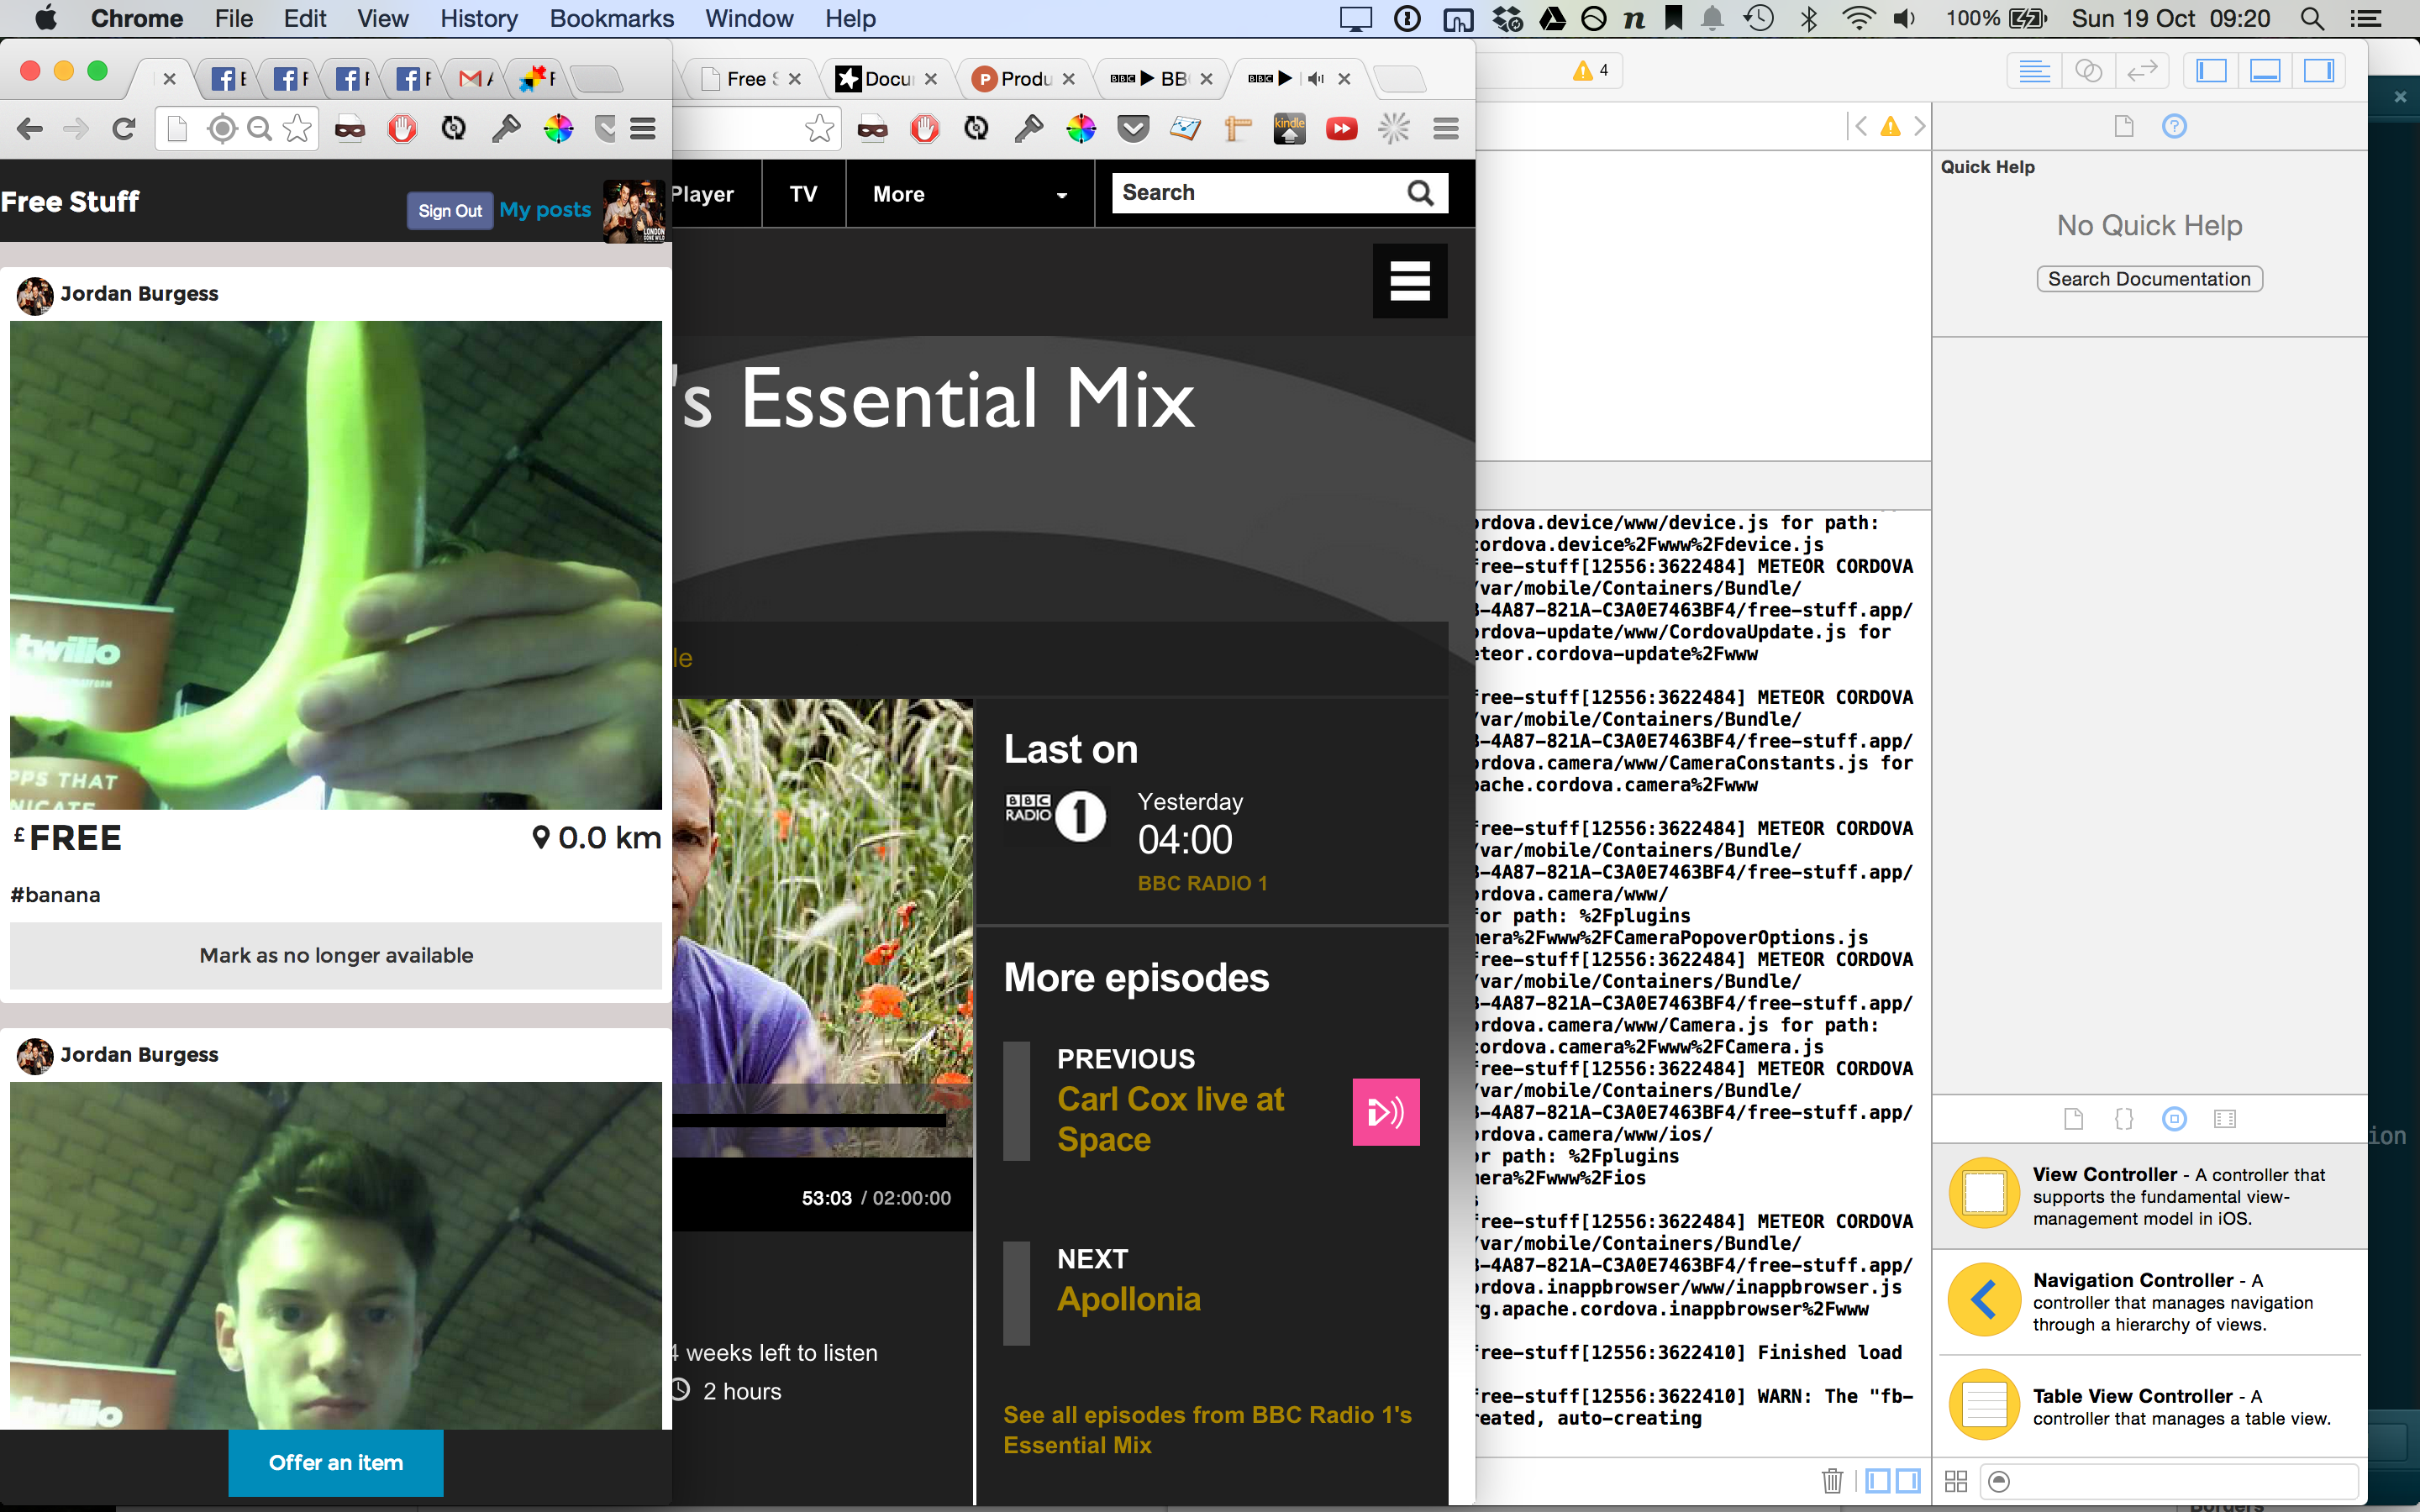The width and height of the screenshot is (2420, 1512).
Task: Seek within the episode progress bar
Action: coord(810,1120)
